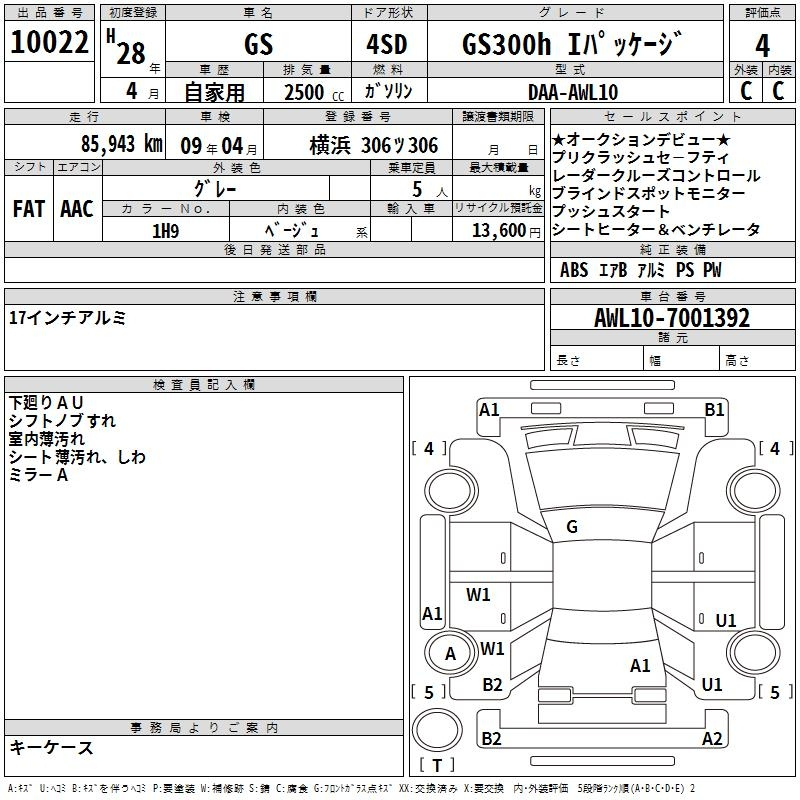
Task: Click プッシュスタート line
Action: pos(611,211)
